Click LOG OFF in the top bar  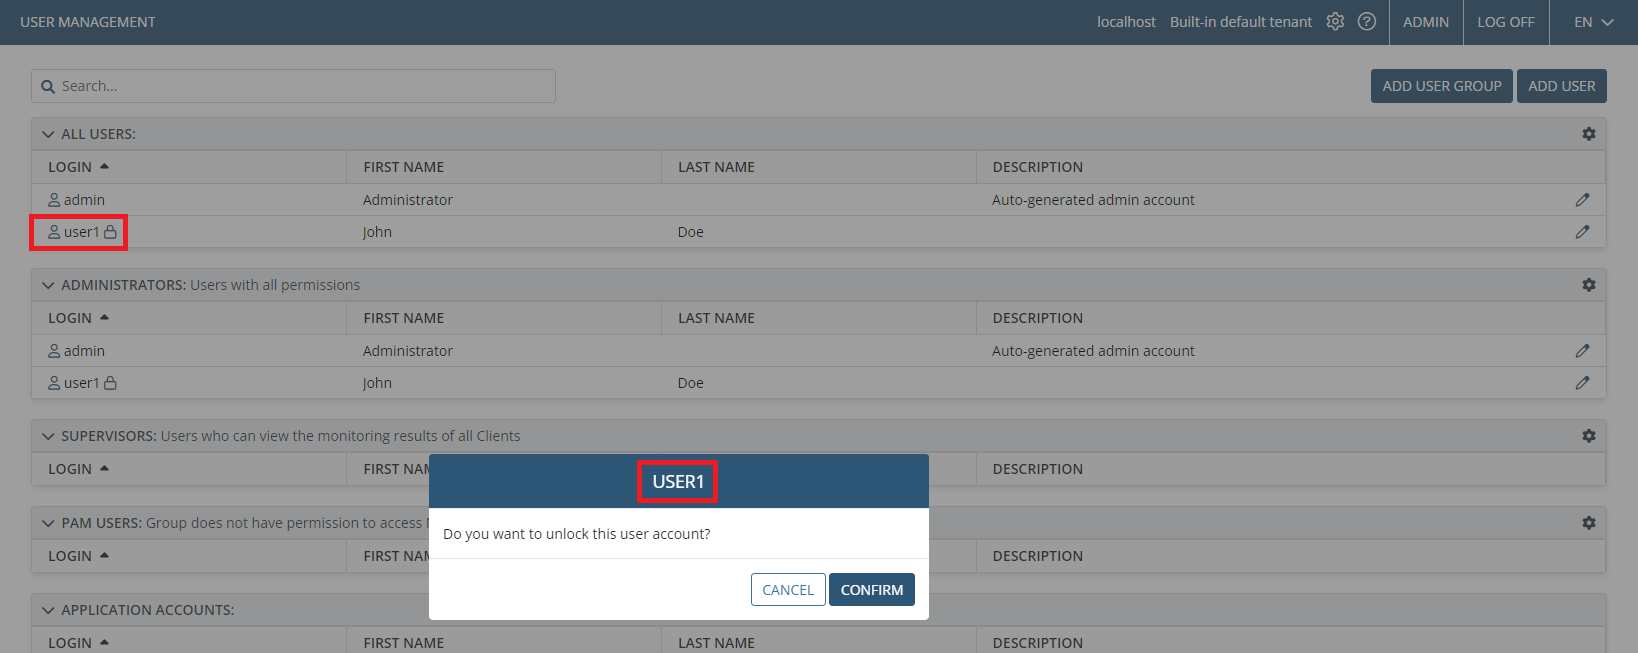pos(1505,22)
